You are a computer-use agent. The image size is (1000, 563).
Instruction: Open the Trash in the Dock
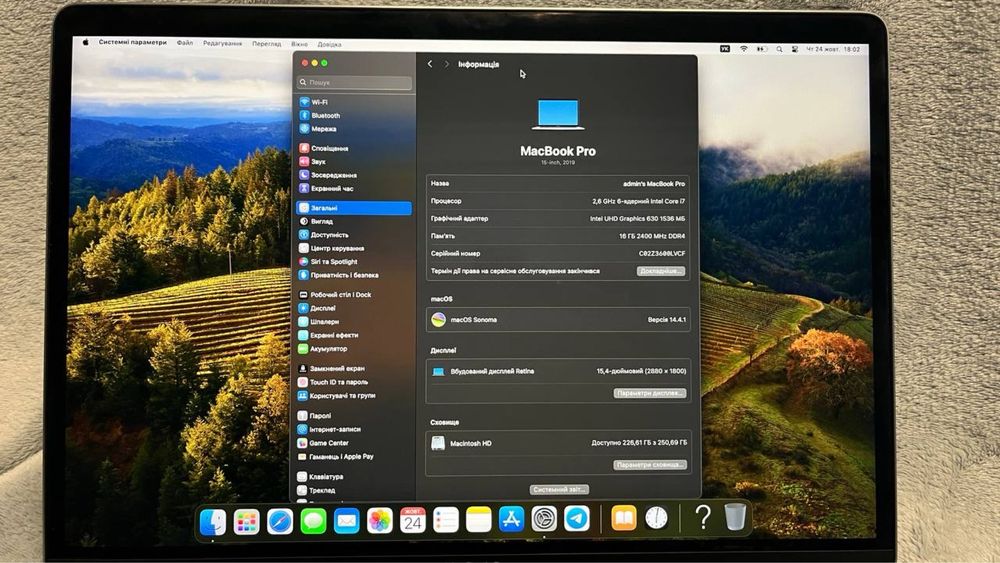coord(735,516)
